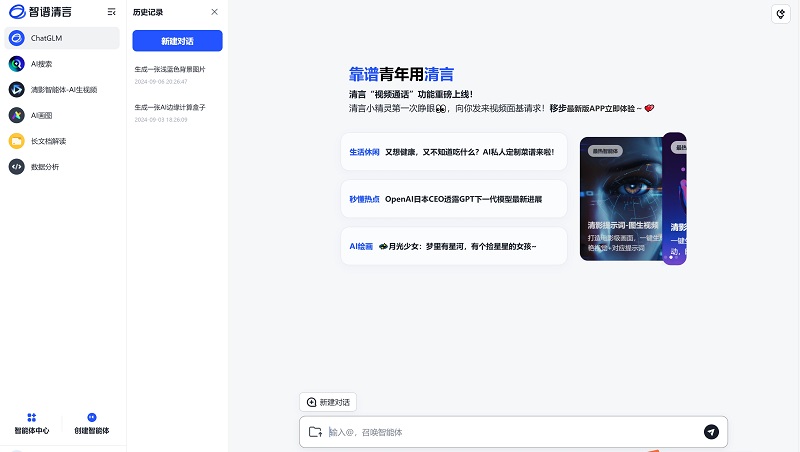
Task: Click the 智谱清言 logo
Action: tap(40, 12)
